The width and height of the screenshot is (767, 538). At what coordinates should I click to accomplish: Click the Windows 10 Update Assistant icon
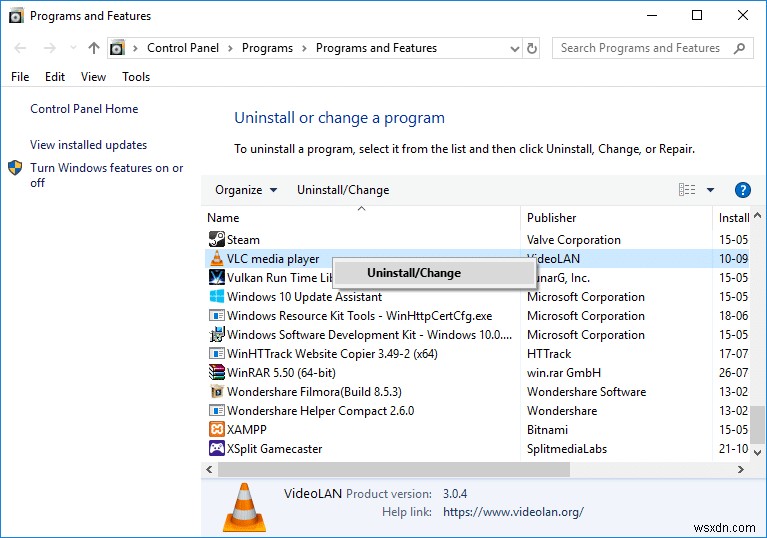216,296
